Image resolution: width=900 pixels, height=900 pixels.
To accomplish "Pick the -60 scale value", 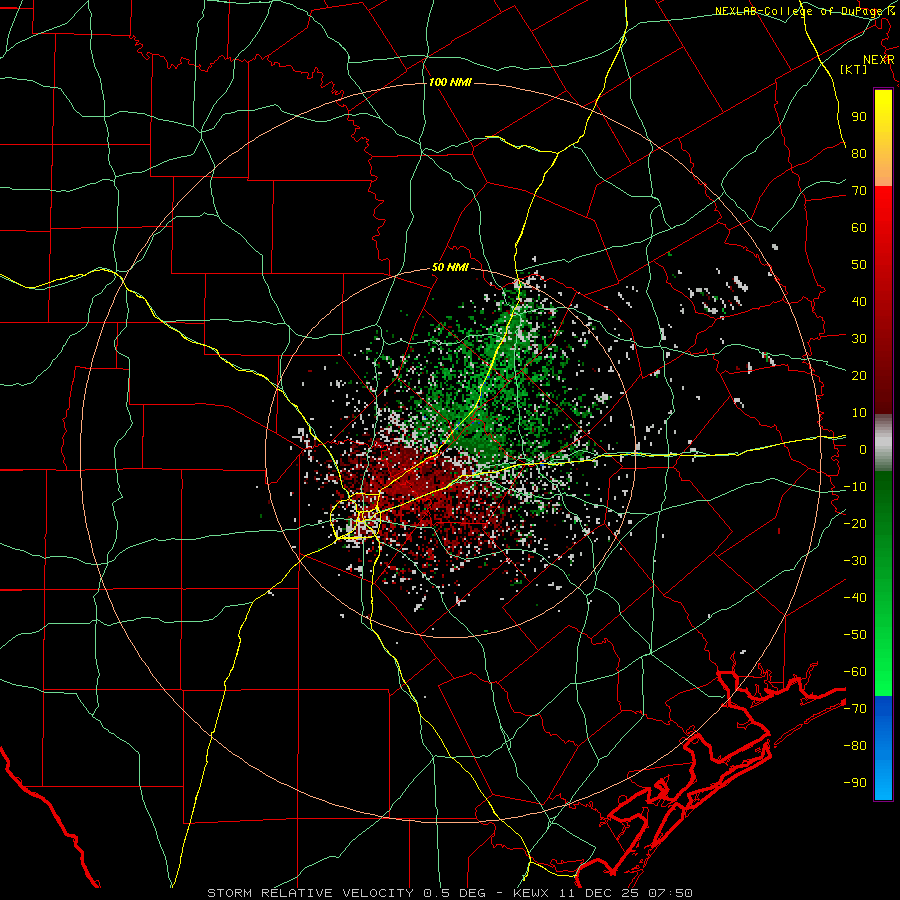I will coord(855,672).
